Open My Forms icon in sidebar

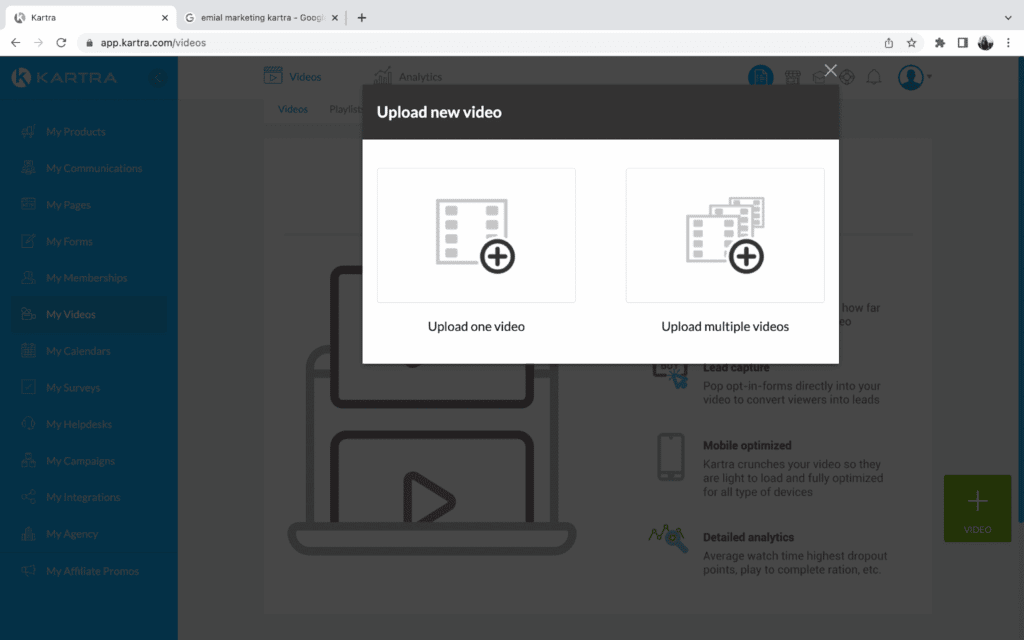[28, 241]
